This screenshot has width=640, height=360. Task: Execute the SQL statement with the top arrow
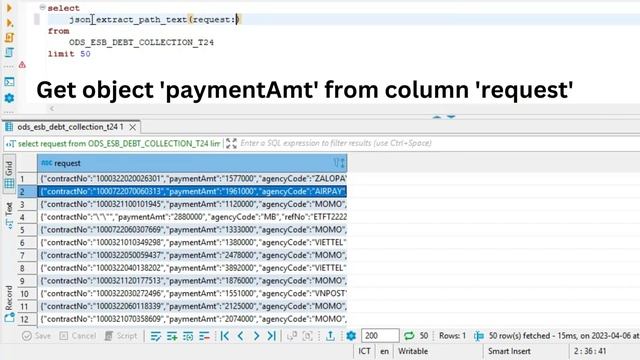pos(9,8)
